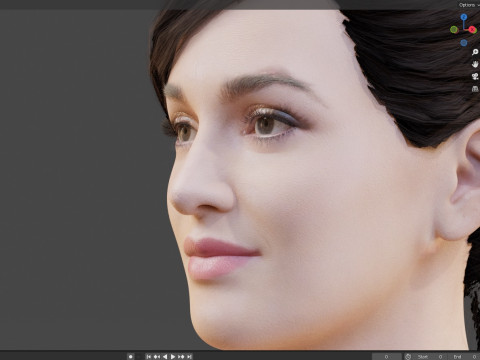Click the red X axis gizmo handle
Viewport: 480px width, 360px height.
(472, 30)
